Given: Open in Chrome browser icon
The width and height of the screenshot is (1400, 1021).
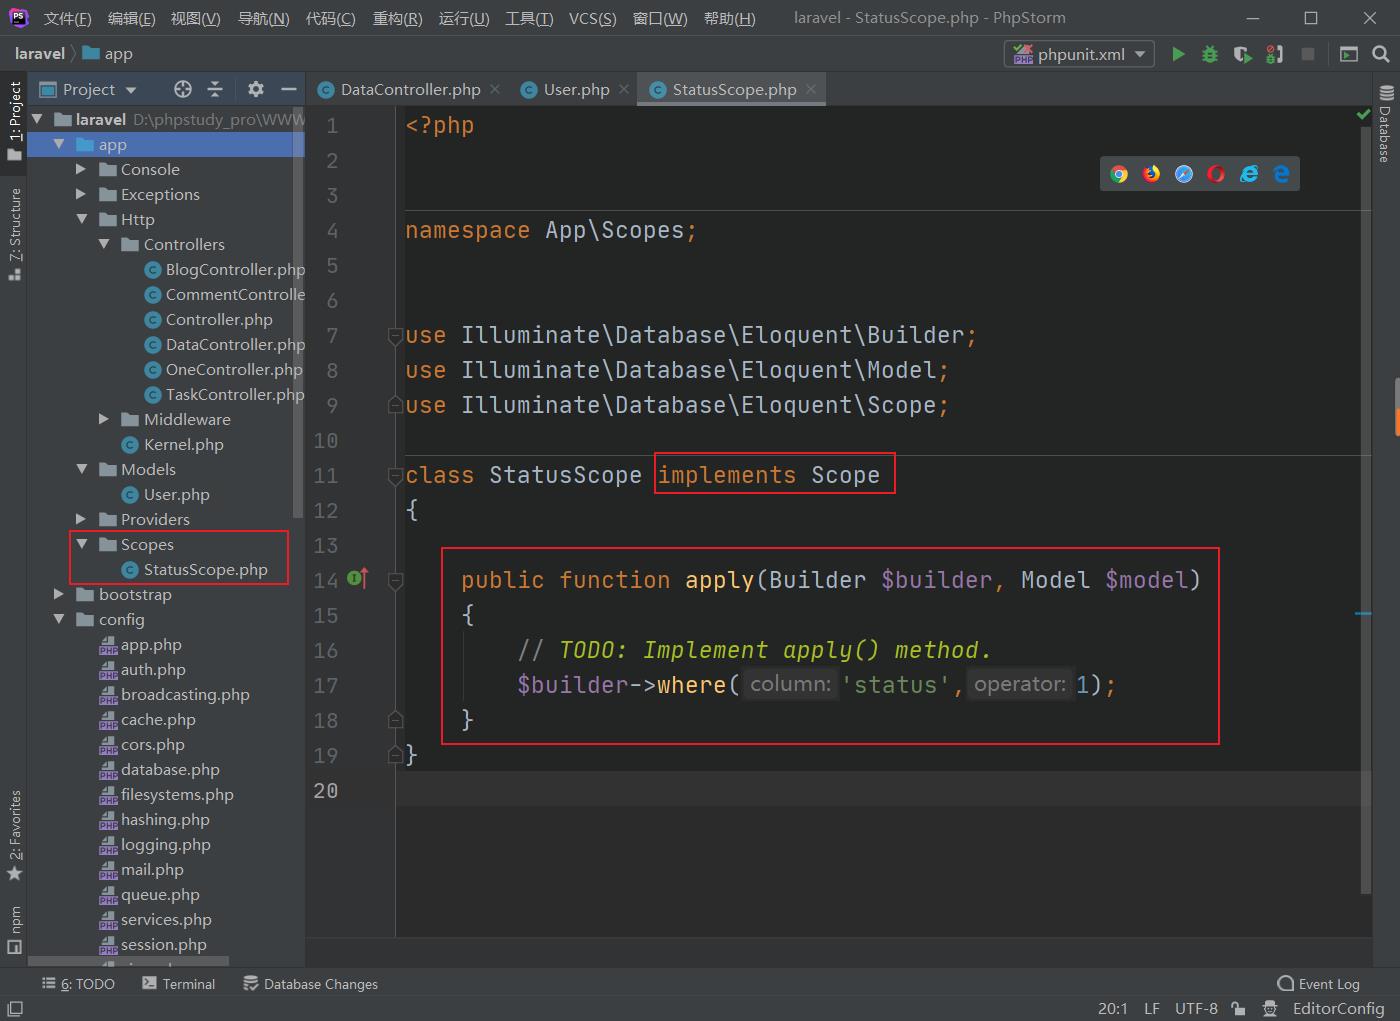Looking at the screenshot, I should [x=1119, y=174].
